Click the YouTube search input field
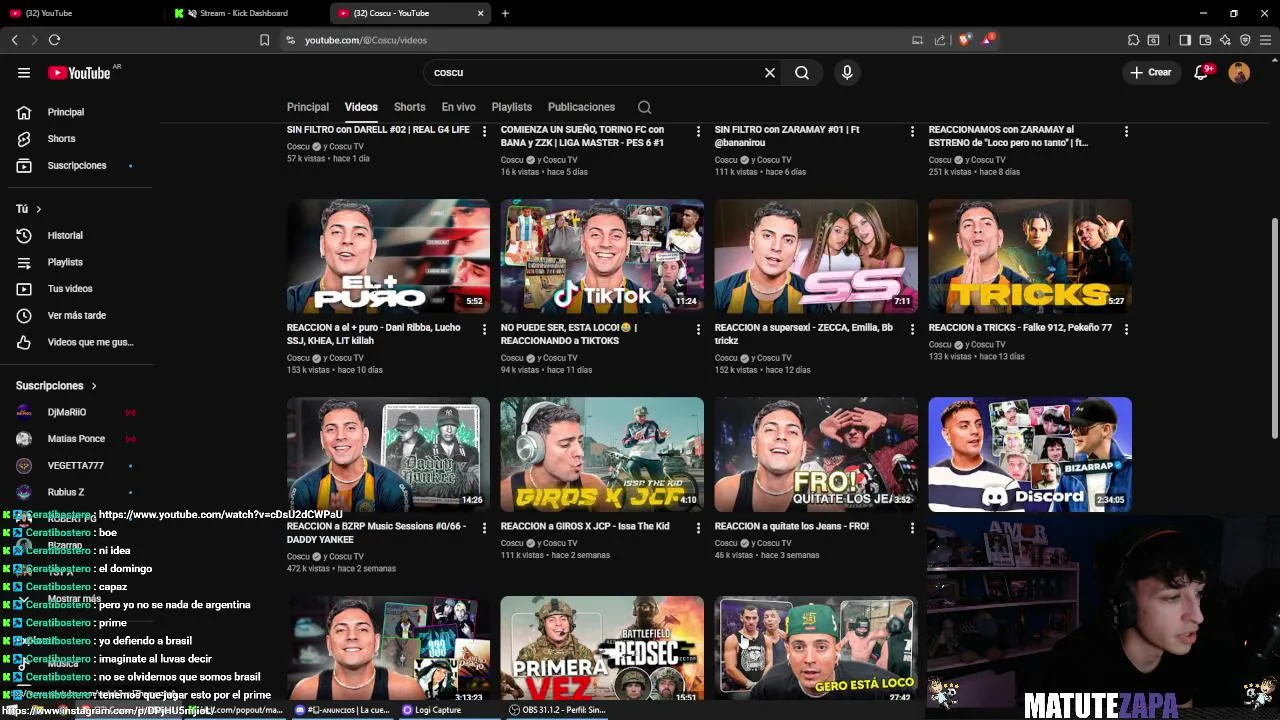 [x=595, y=72]
